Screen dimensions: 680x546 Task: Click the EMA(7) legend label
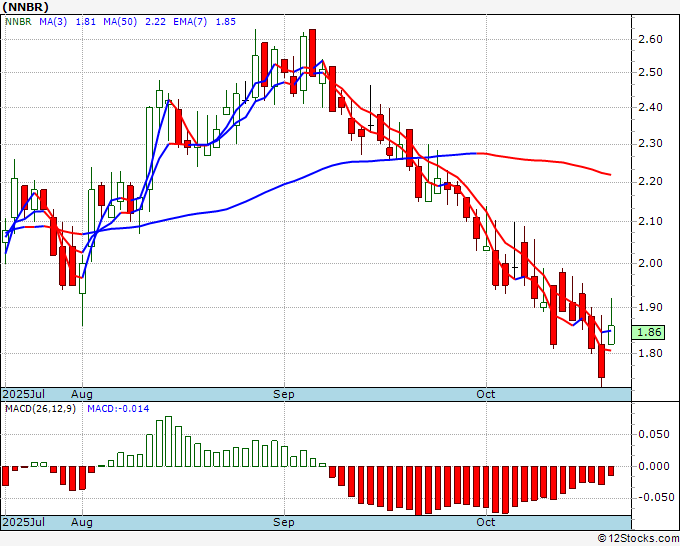coord(190,21)
